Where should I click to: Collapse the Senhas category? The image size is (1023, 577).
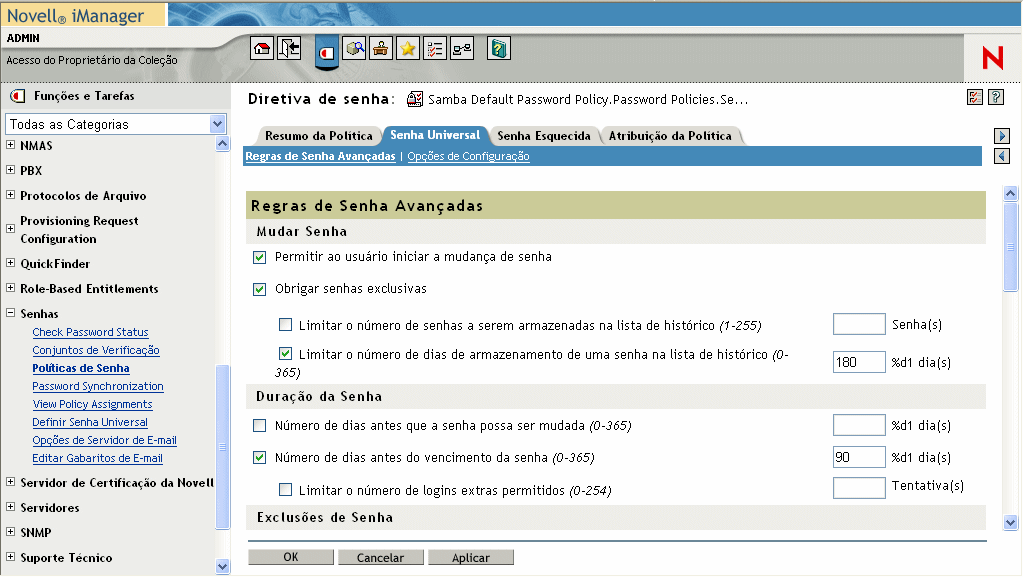(10, 313)
